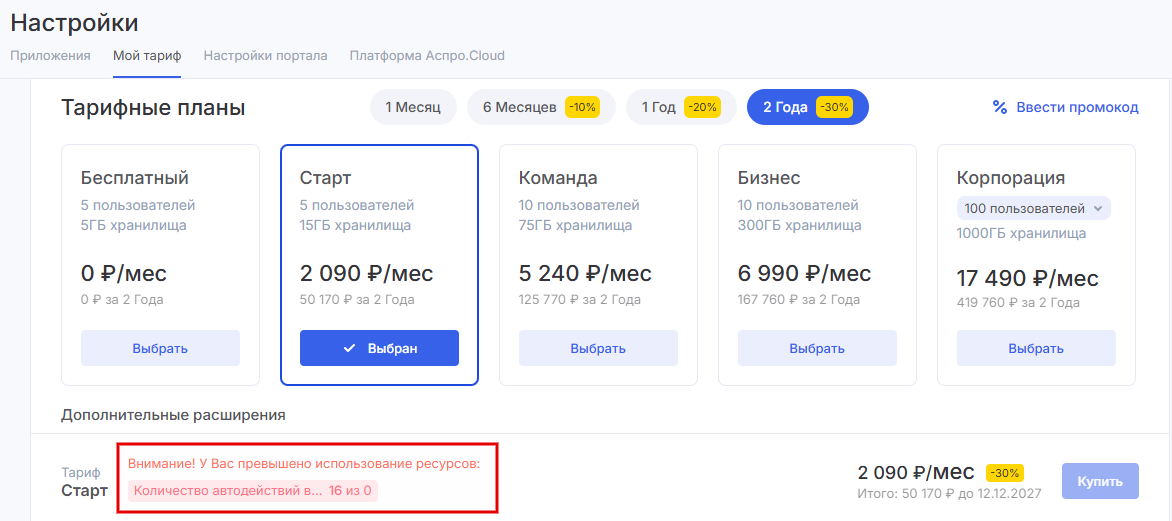Go to the Мой тариф tab
This screenshot has width=1172, height=521.
click(x=147, y=56)
